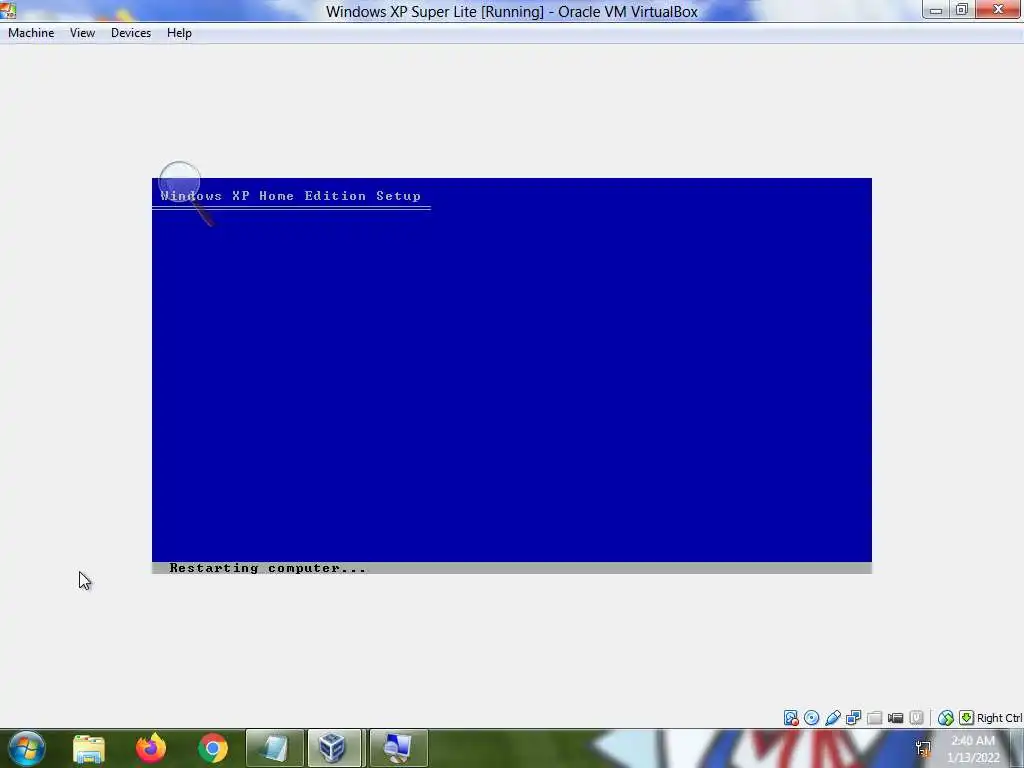The height and width of the screenshot is (768, 1024).
Task: Open the Help menu
Action: 179,33
